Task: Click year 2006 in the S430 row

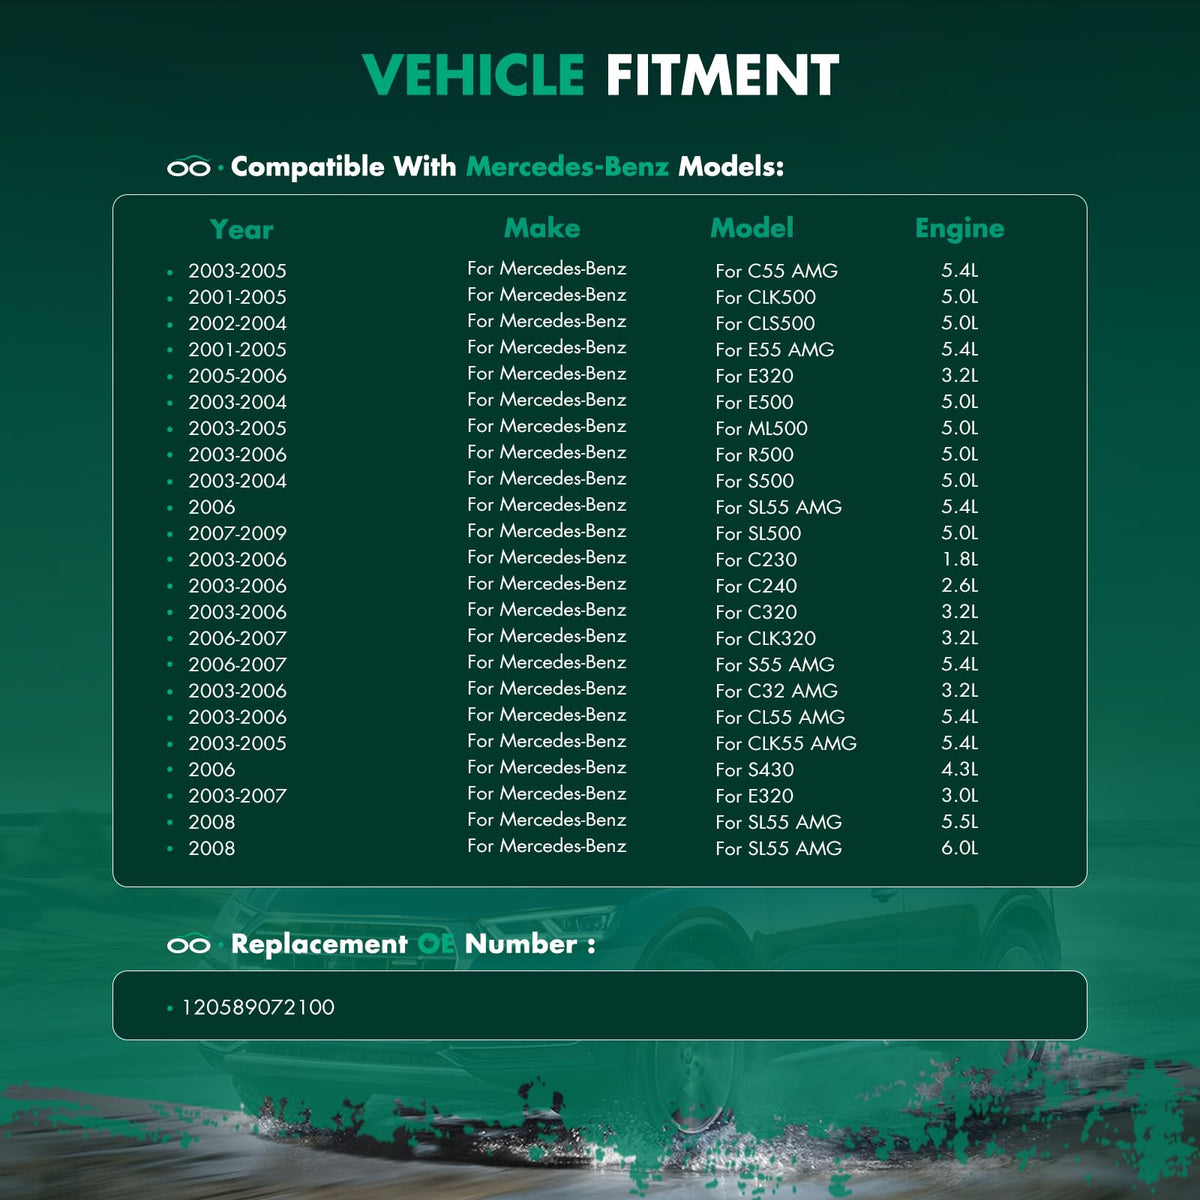Action: pyautogui.click(x=212, y=770)
